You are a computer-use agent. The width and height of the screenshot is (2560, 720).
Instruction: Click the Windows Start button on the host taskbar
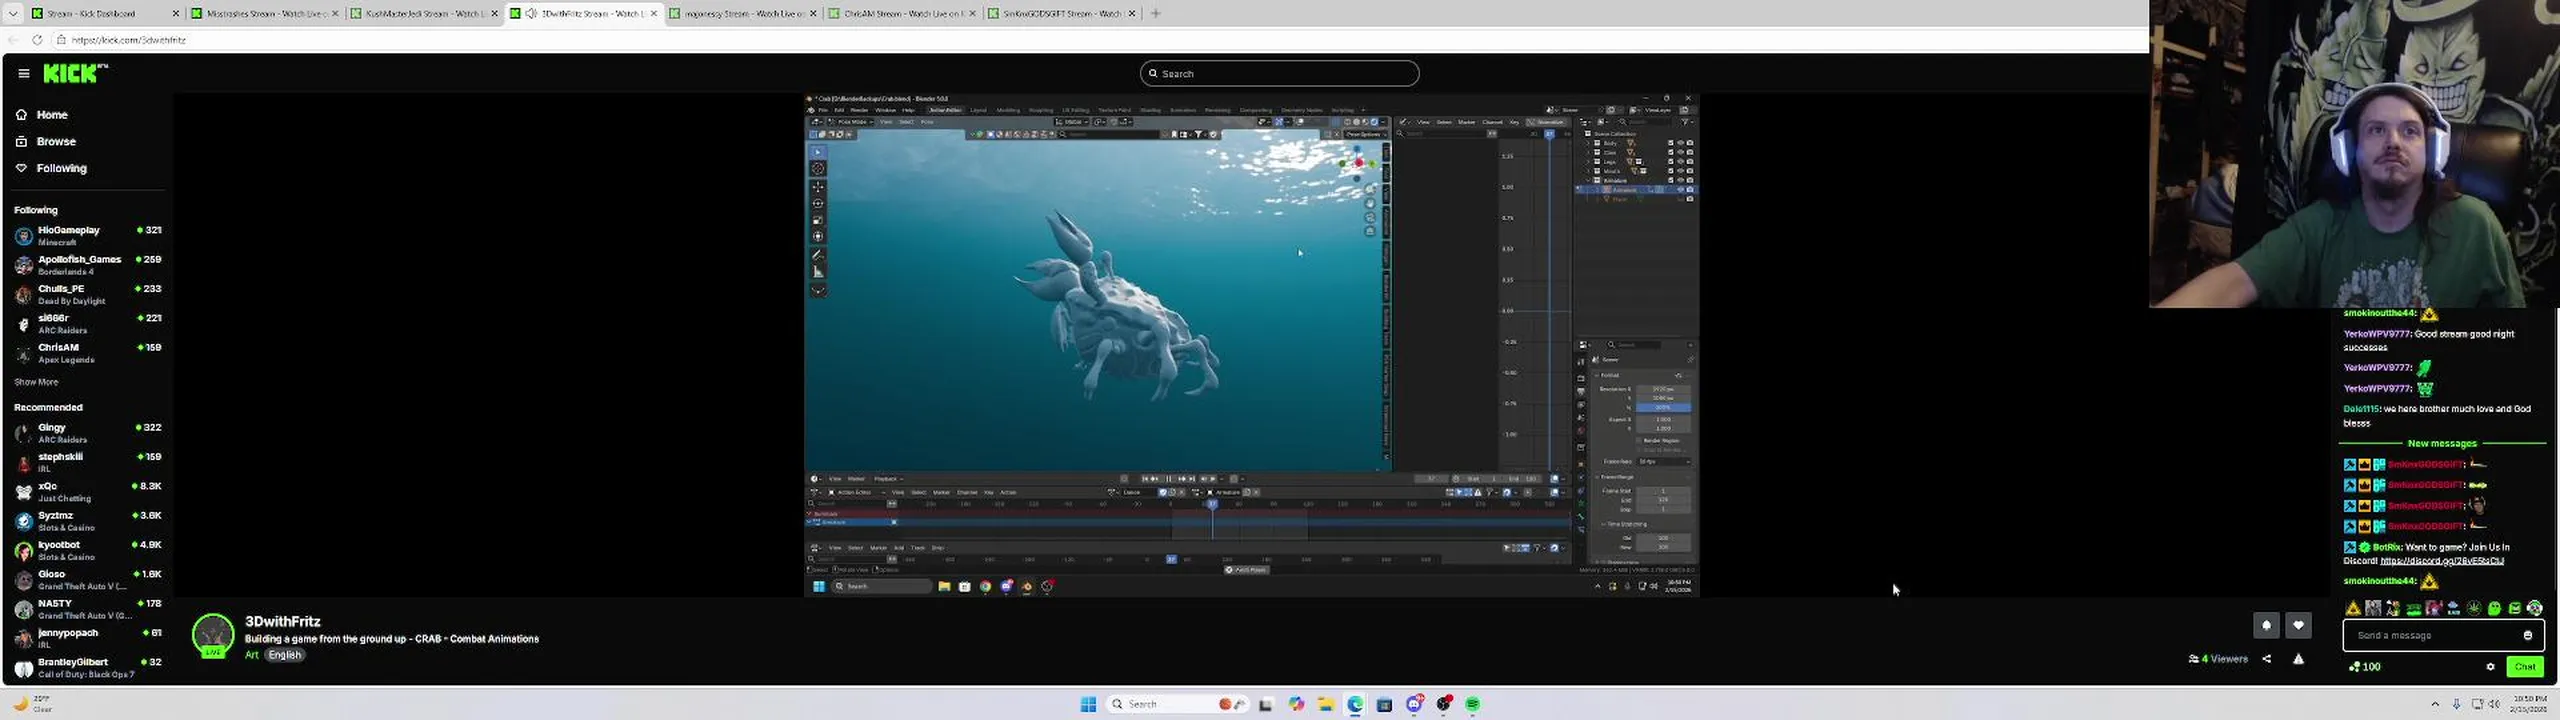(1089, 704)
